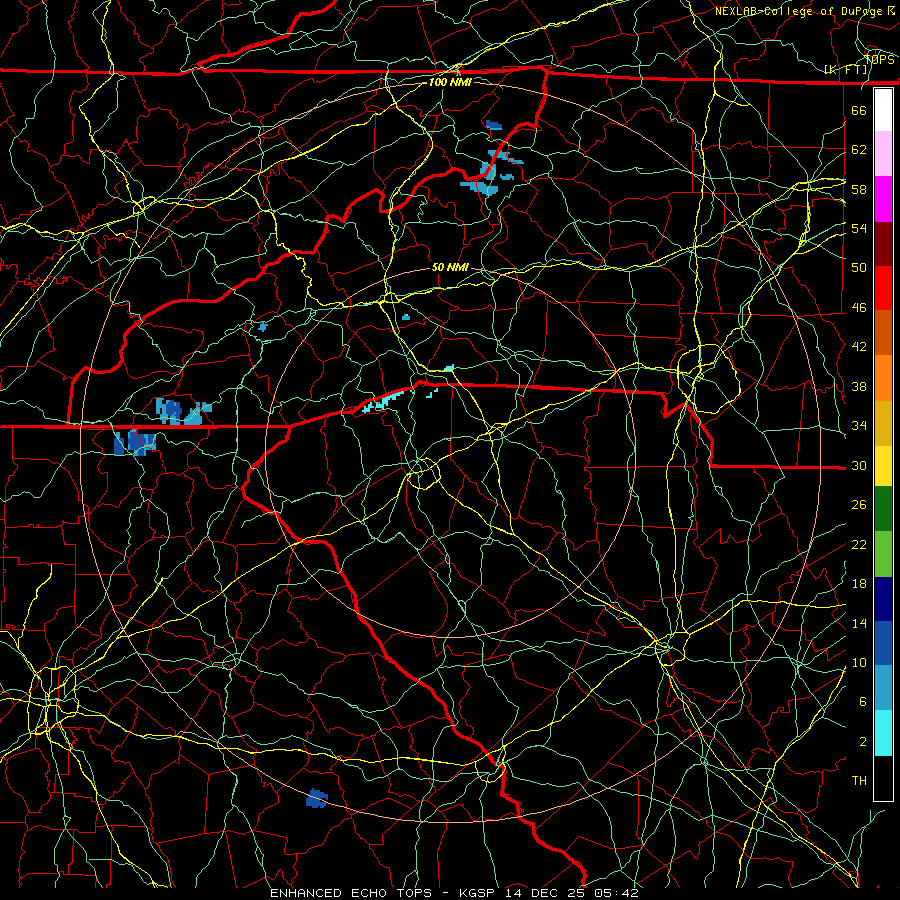Click the bright yellow legend swatch
The width and height of the screenshot is (900, 900).
883,465
